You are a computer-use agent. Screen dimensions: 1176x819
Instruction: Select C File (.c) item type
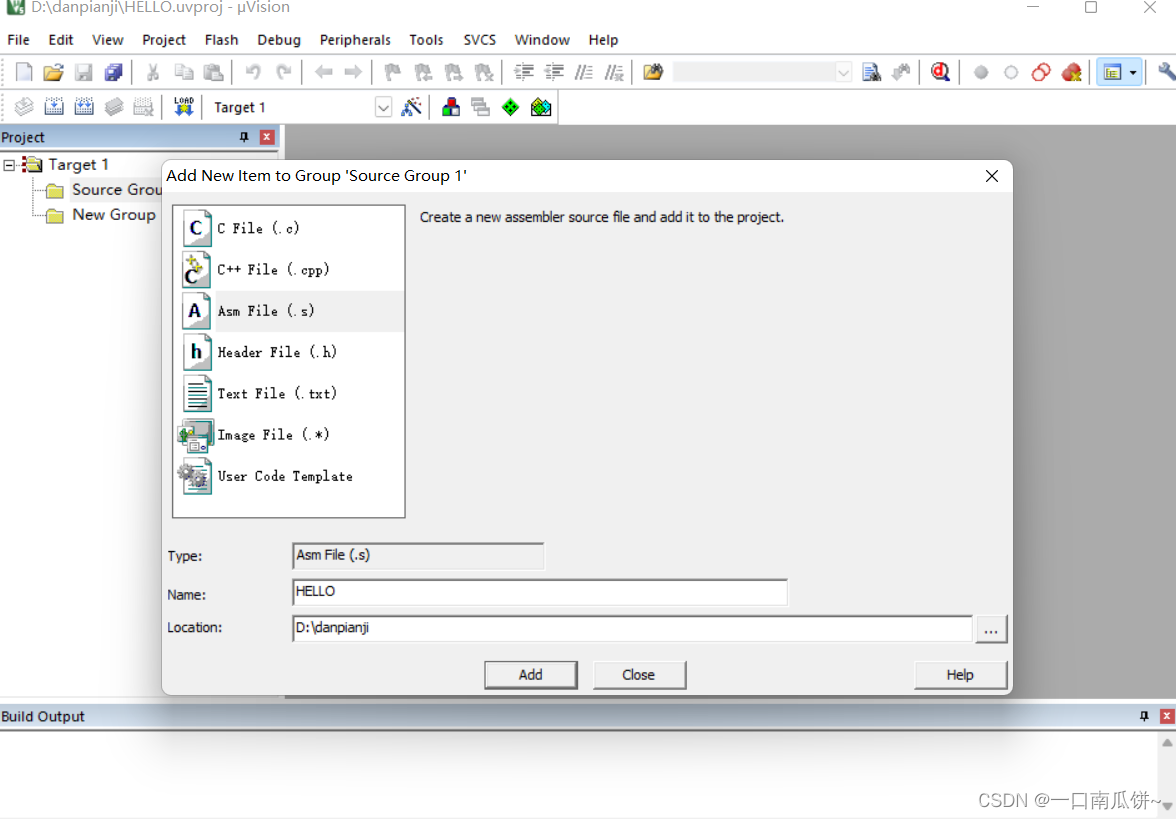(291, 228)
